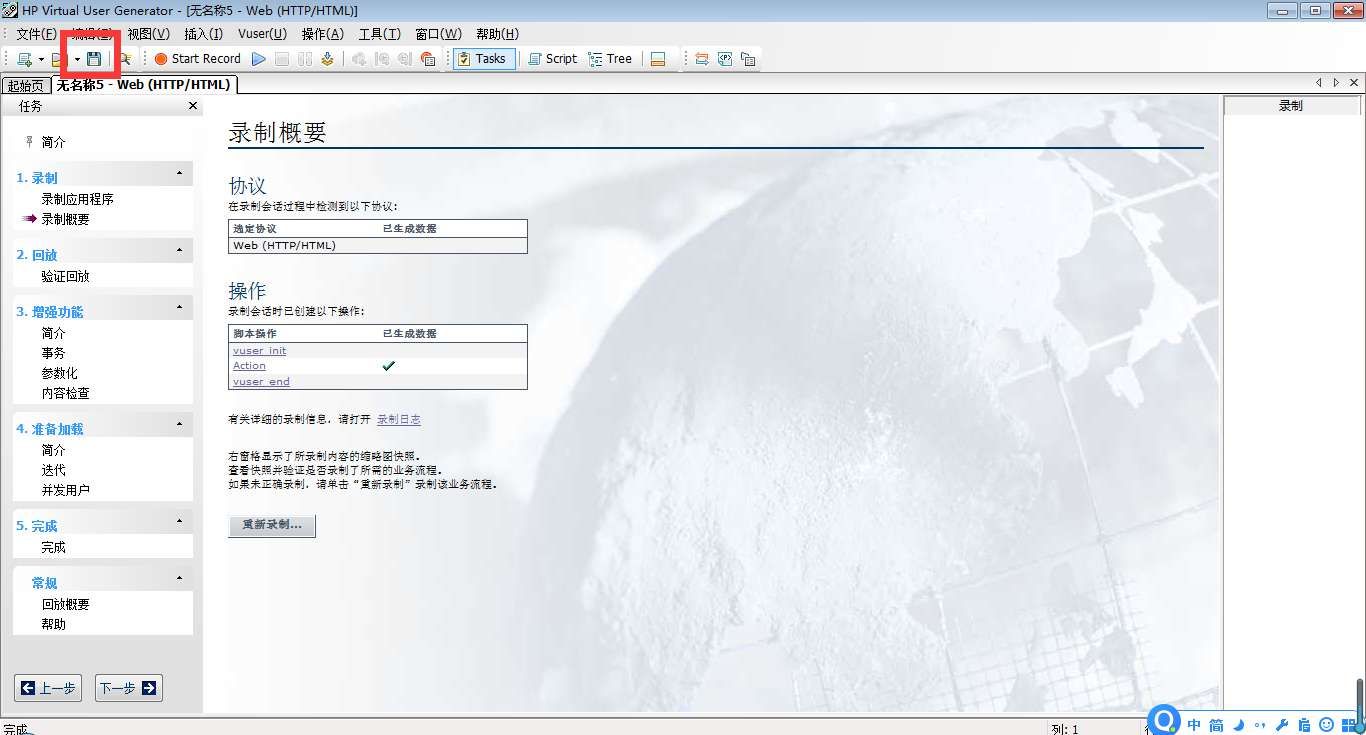Run replay with the blue play icon
The height and width of the screenshot is (735, 1366).
tap(259, 59)
